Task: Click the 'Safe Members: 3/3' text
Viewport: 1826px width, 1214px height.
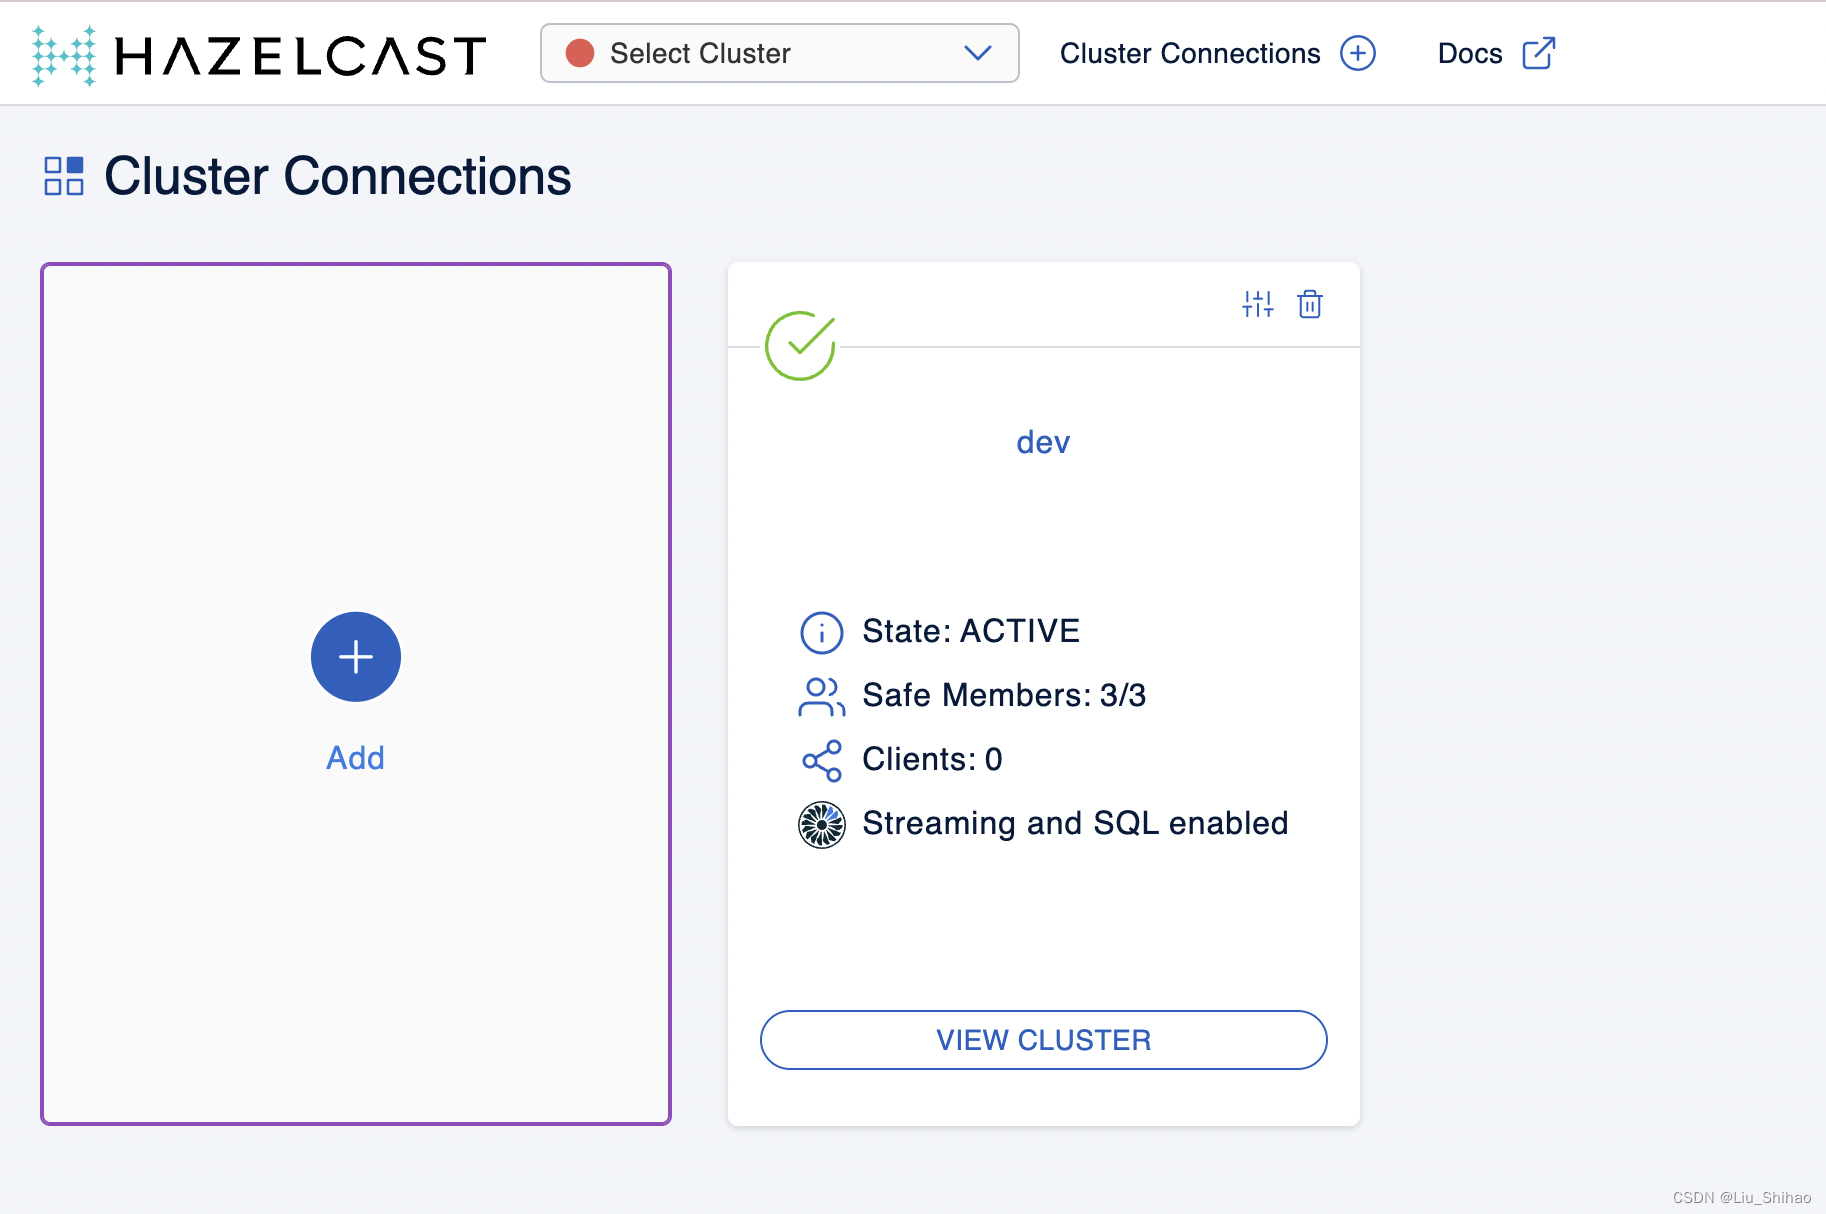Action: coord(1004,695)
